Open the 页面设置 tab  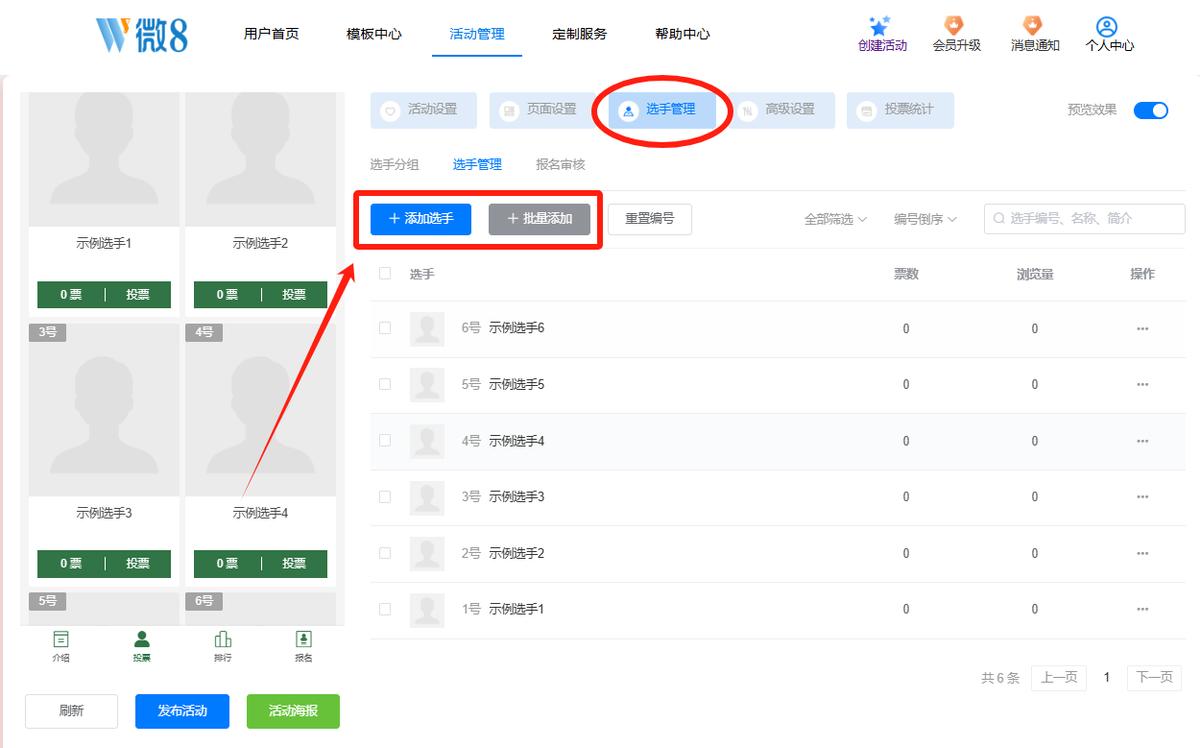(x=542, y=110)
